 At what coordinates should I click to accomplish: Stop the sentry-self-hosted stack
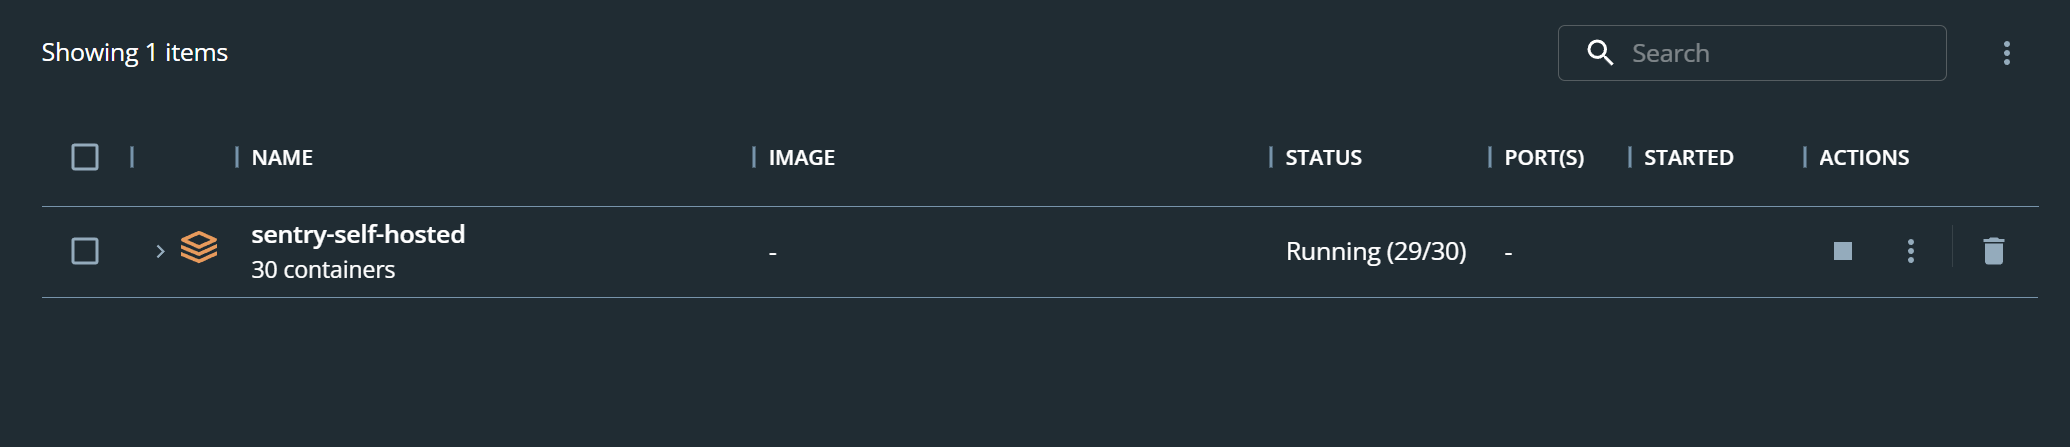click(x=1842, y=251)
